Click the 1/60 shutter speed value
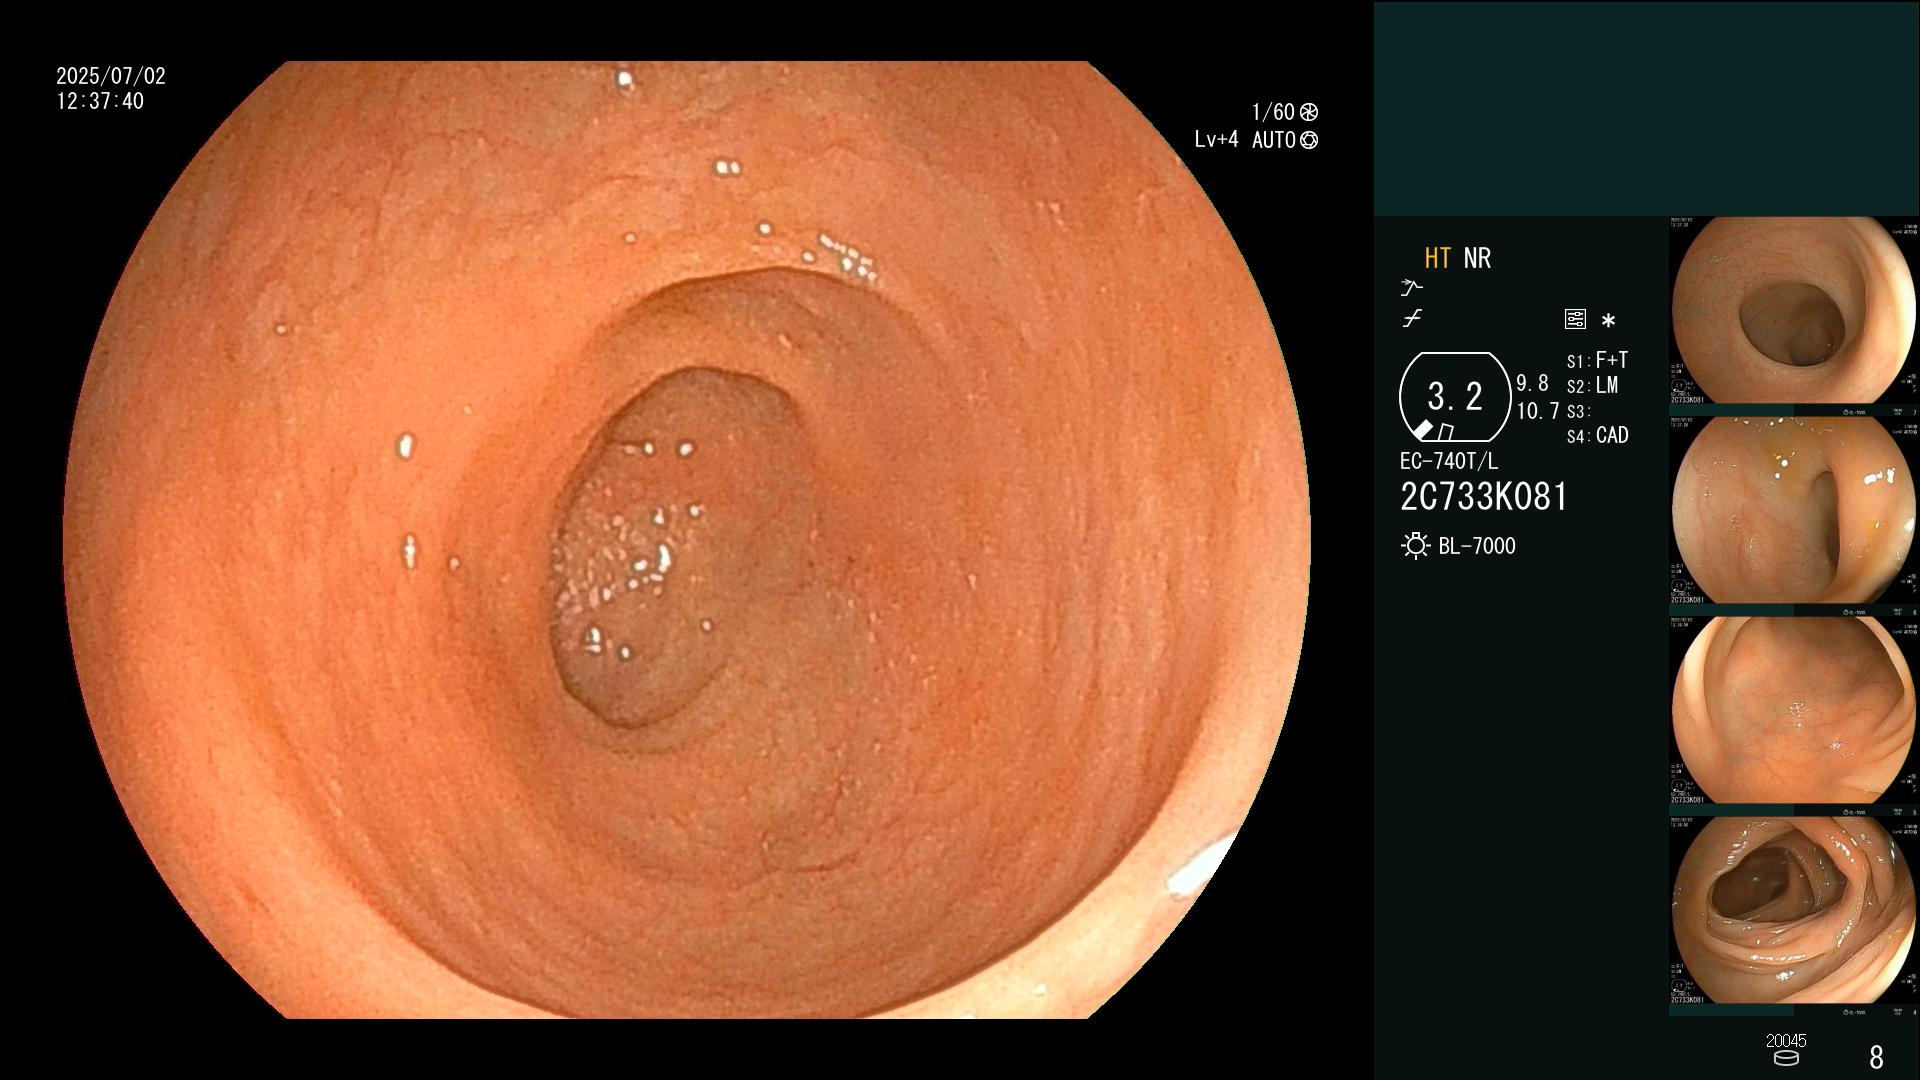Viewport: 1920px width, 1080px height. [x=1273, y=112]
